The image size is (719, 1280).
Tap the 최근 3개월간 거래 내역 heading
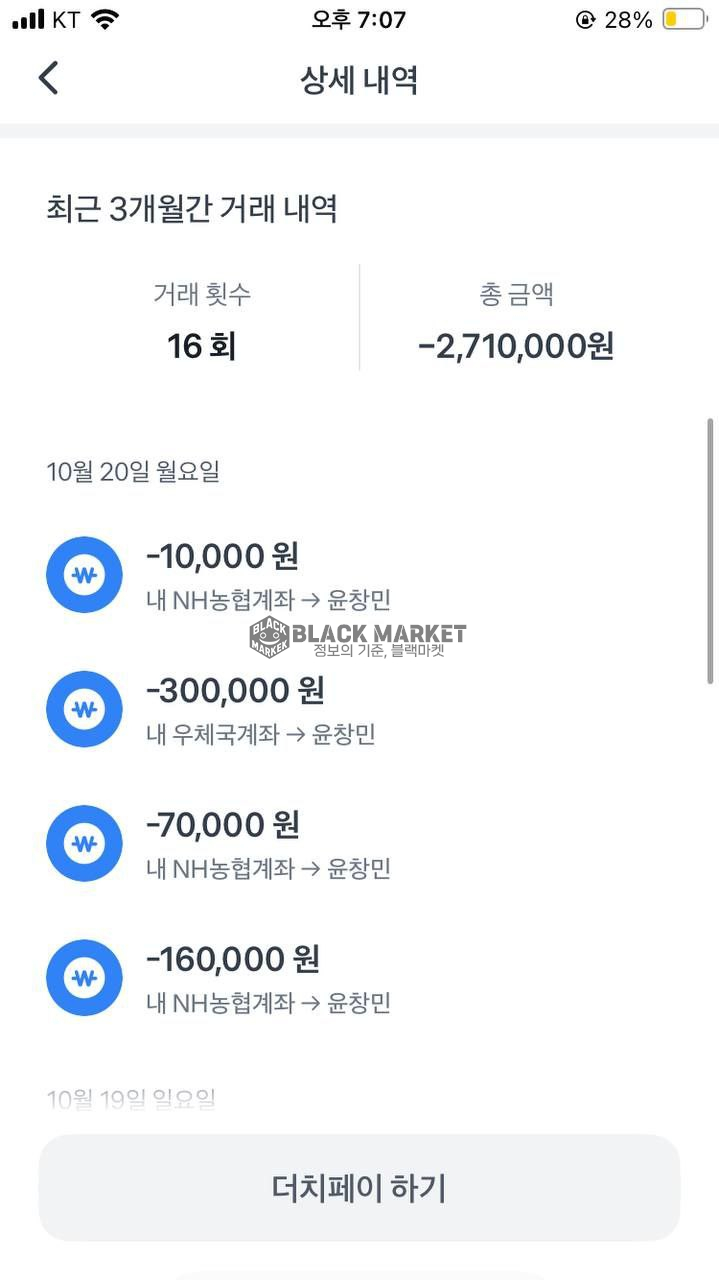point(191,209)
